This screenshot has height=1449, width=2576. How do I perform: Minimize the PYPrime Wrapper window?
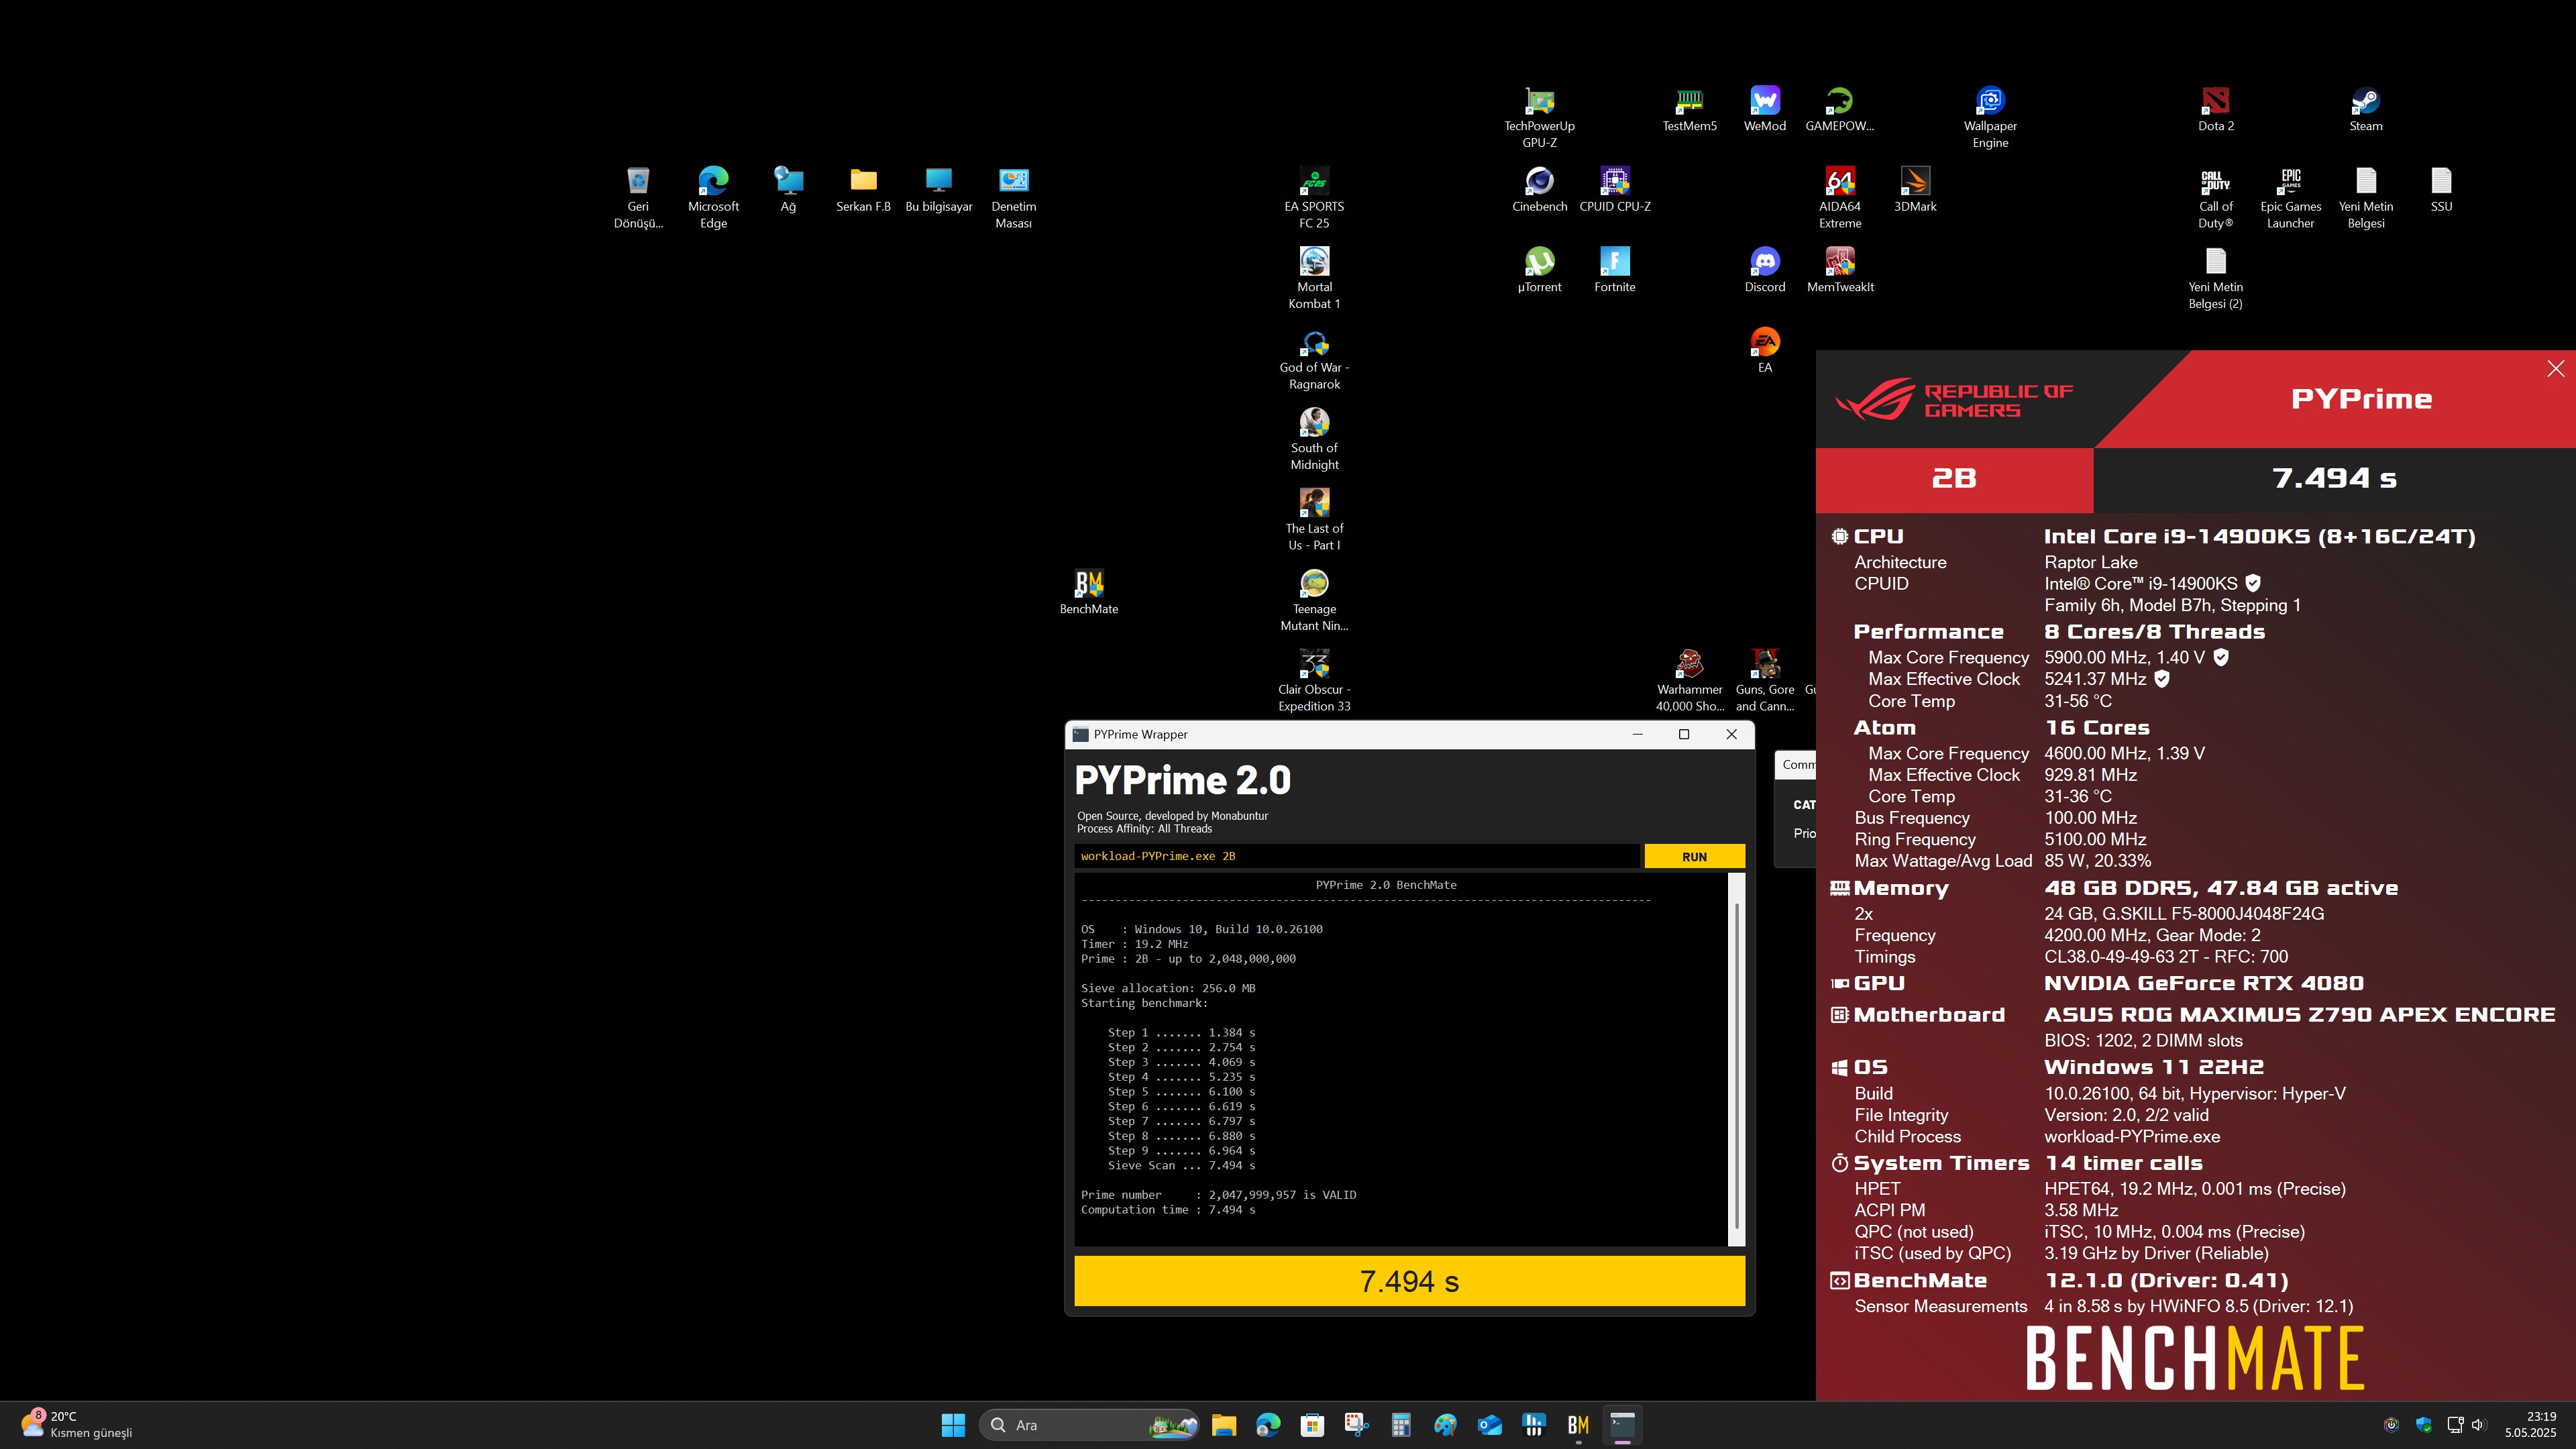pos(1637,734)
